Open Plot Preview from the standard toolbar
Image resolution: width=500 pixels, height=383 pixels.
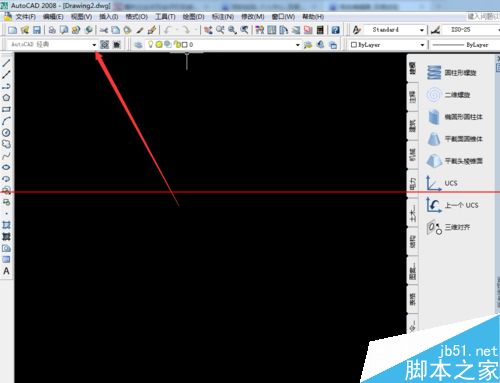[64, 30]
